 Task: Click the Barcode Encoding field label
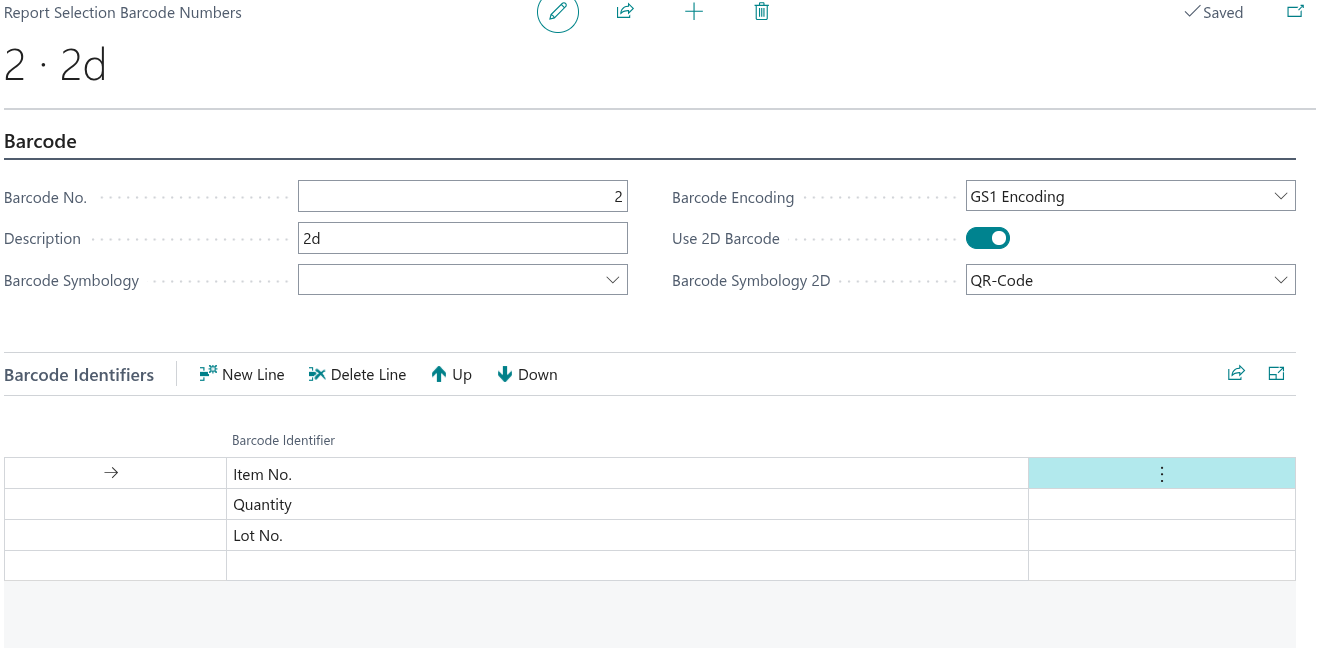[733, 197]
